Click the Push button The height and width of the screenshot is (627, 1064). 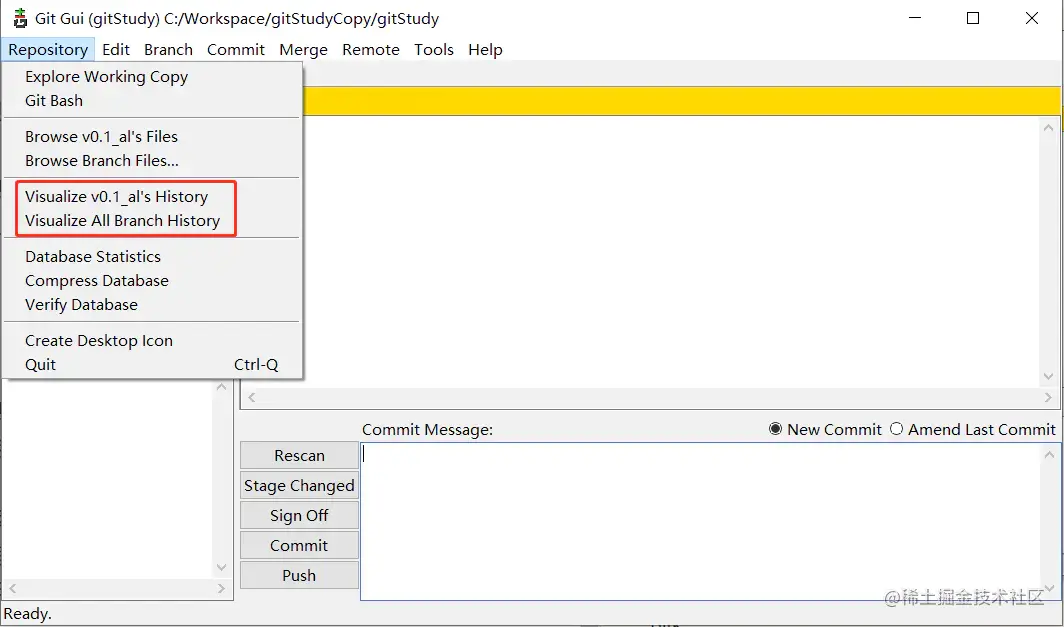point(299,575)
